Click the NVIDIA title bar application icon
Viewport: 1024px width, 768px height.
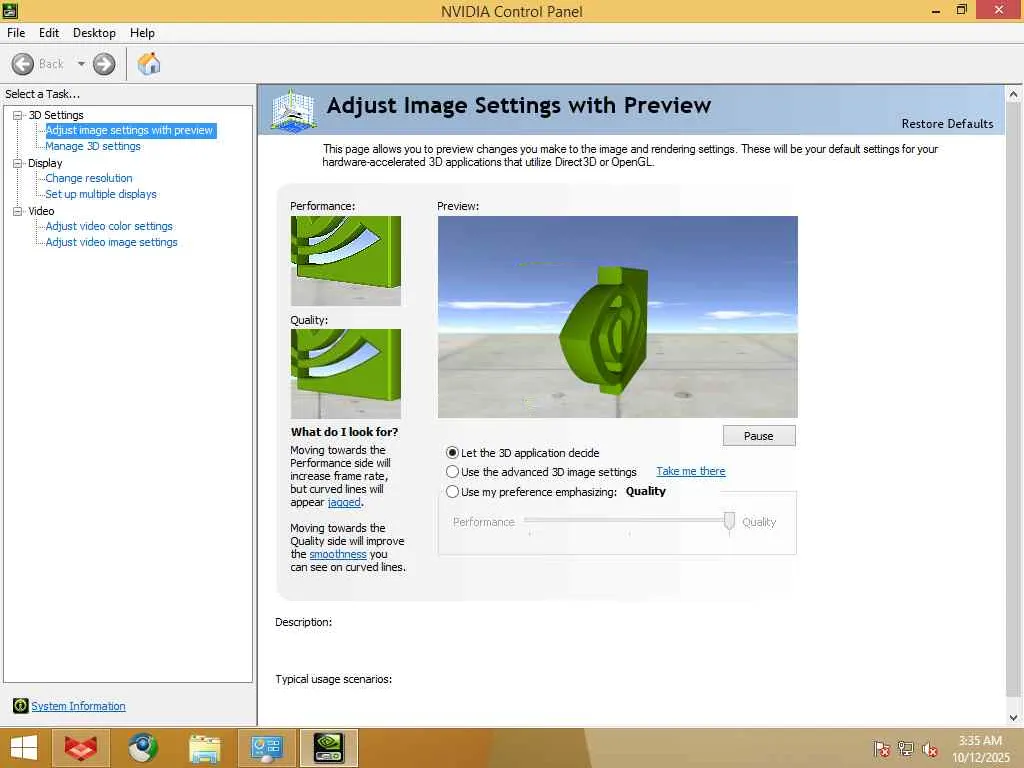[10, 10]
